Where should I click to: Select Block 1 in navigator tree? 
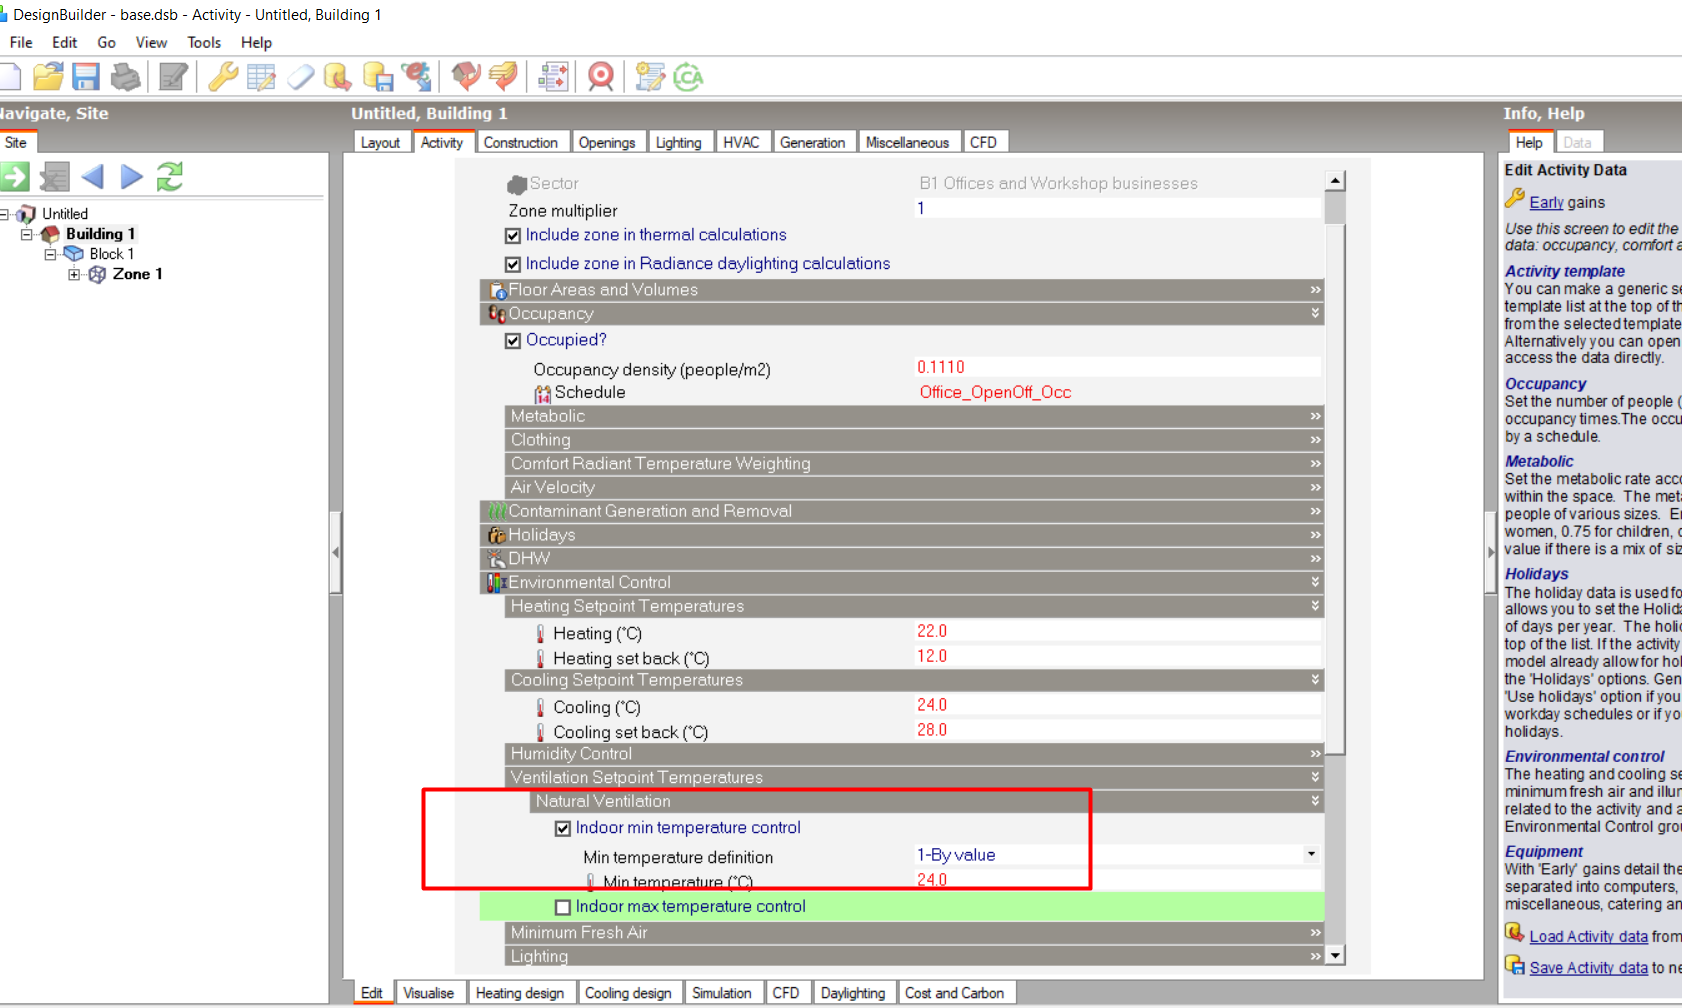point(111,254)
